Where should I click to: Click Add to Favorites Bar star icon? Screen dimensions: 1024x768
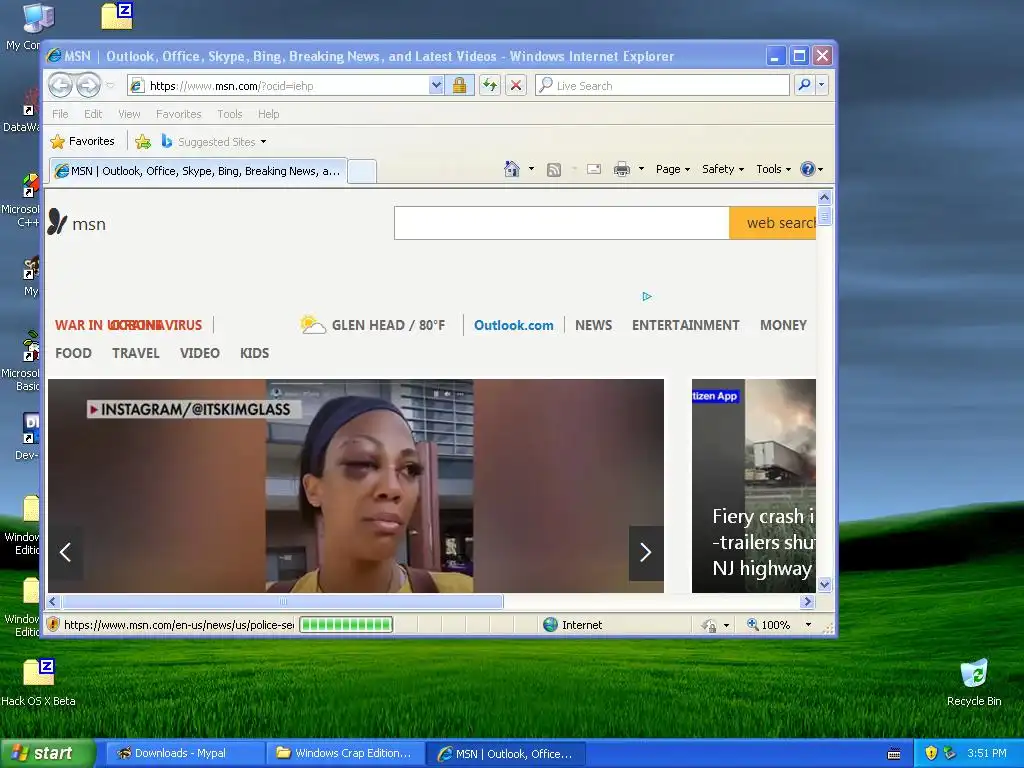coord(143,141)
